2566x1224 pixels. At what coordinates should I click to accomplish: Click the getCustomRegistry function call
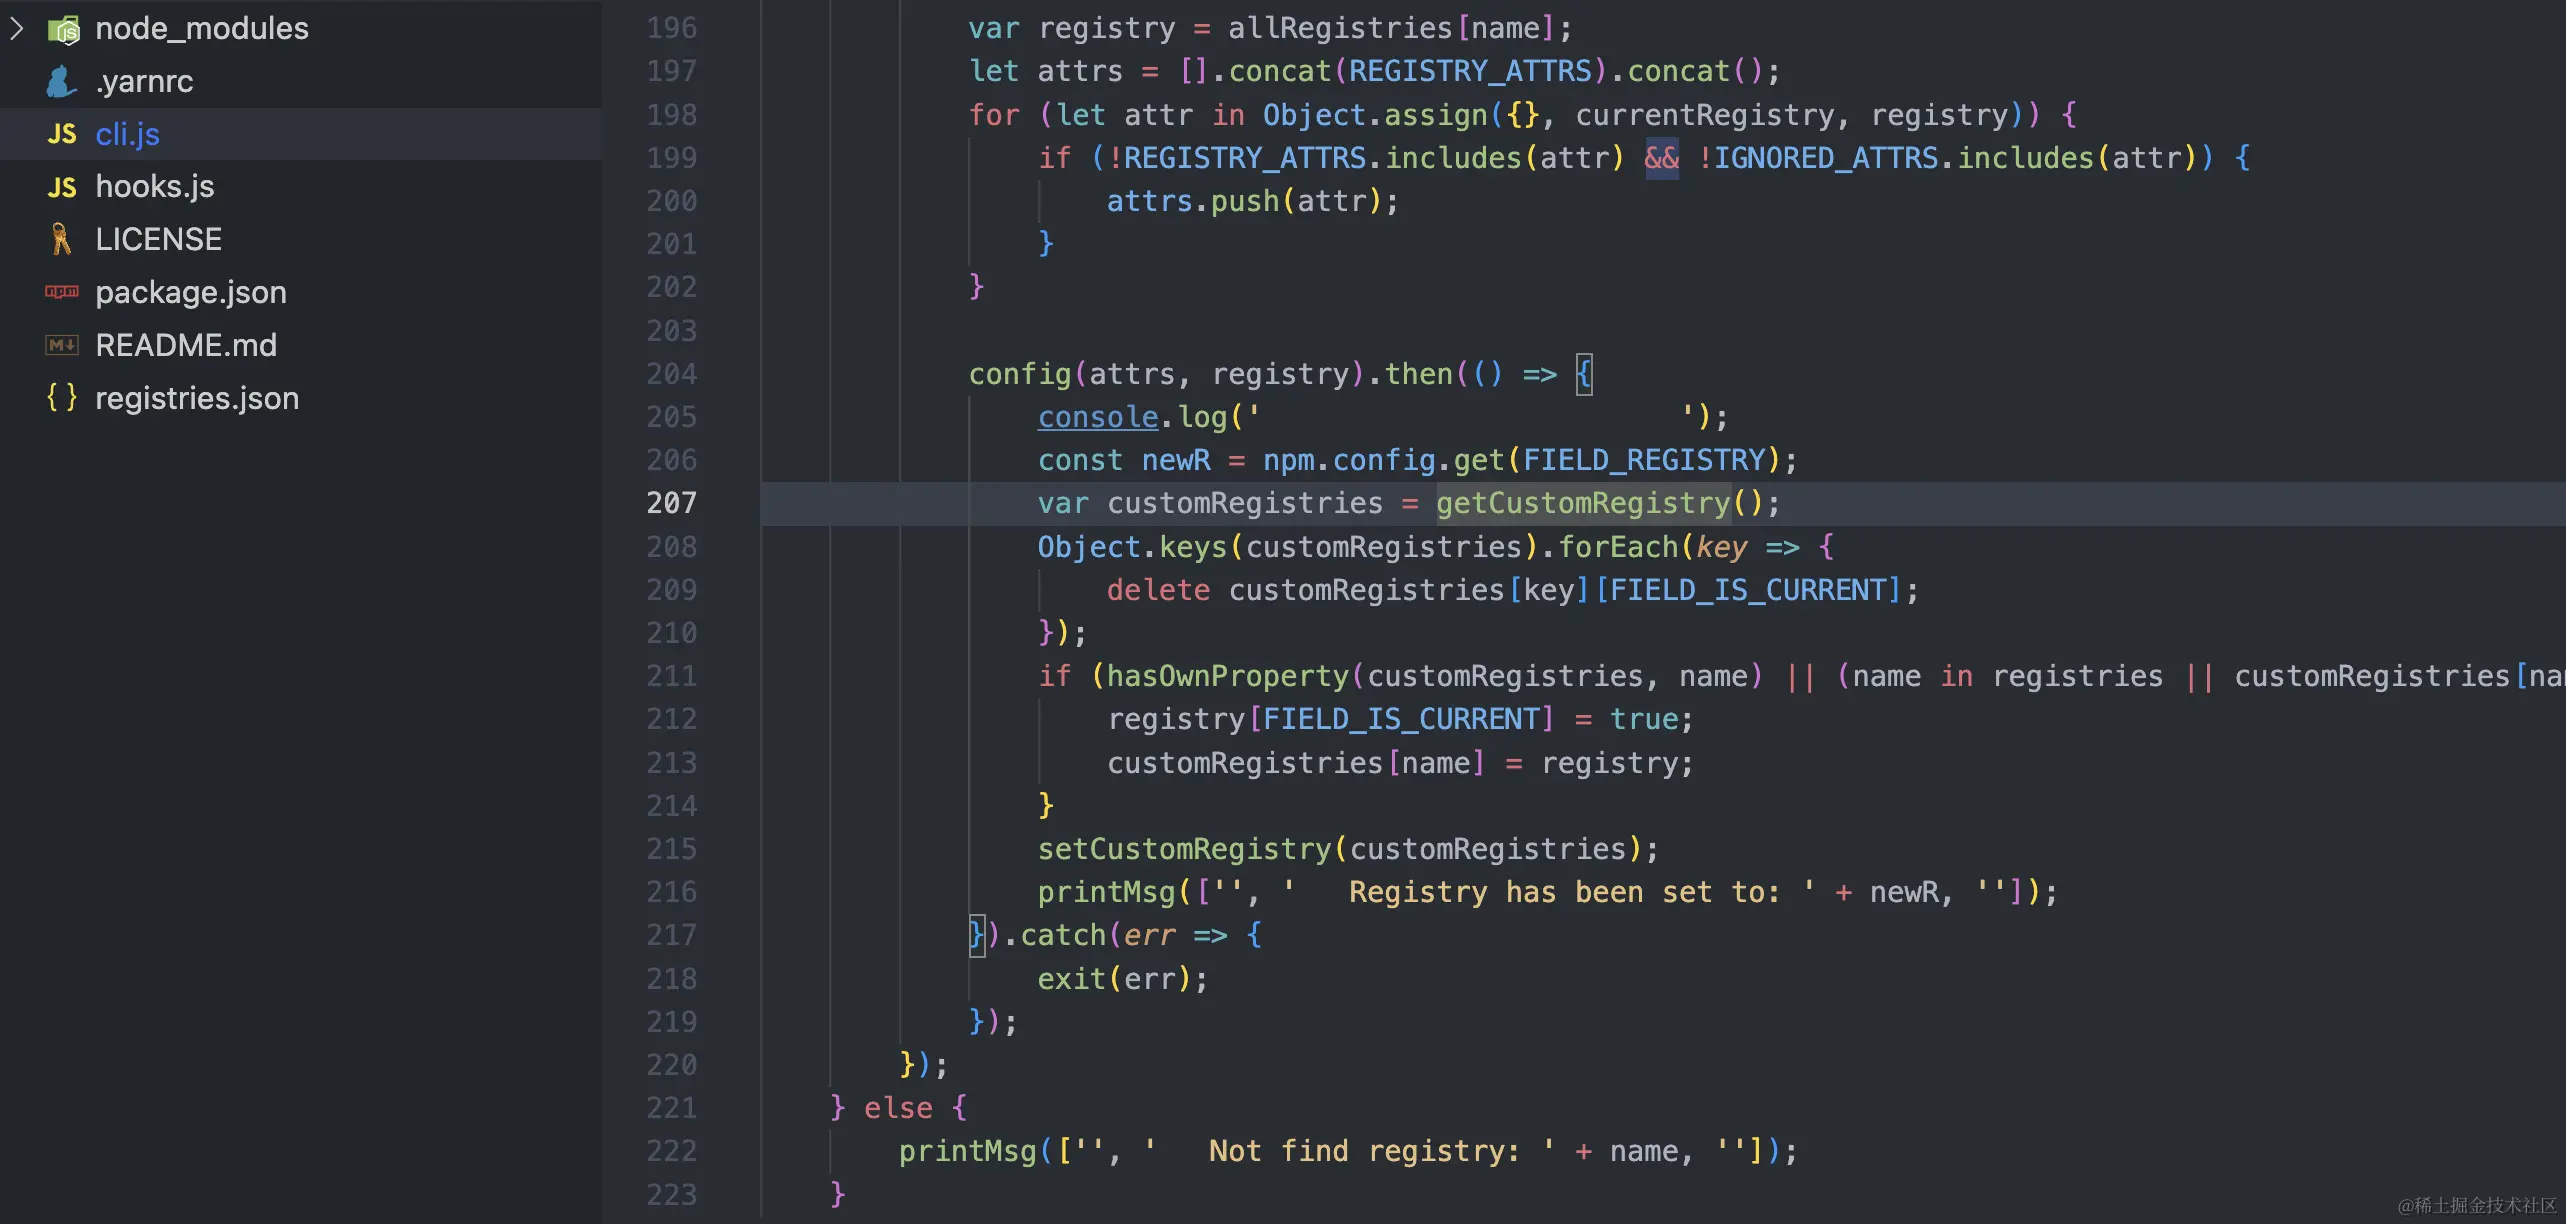point(1582,503)
